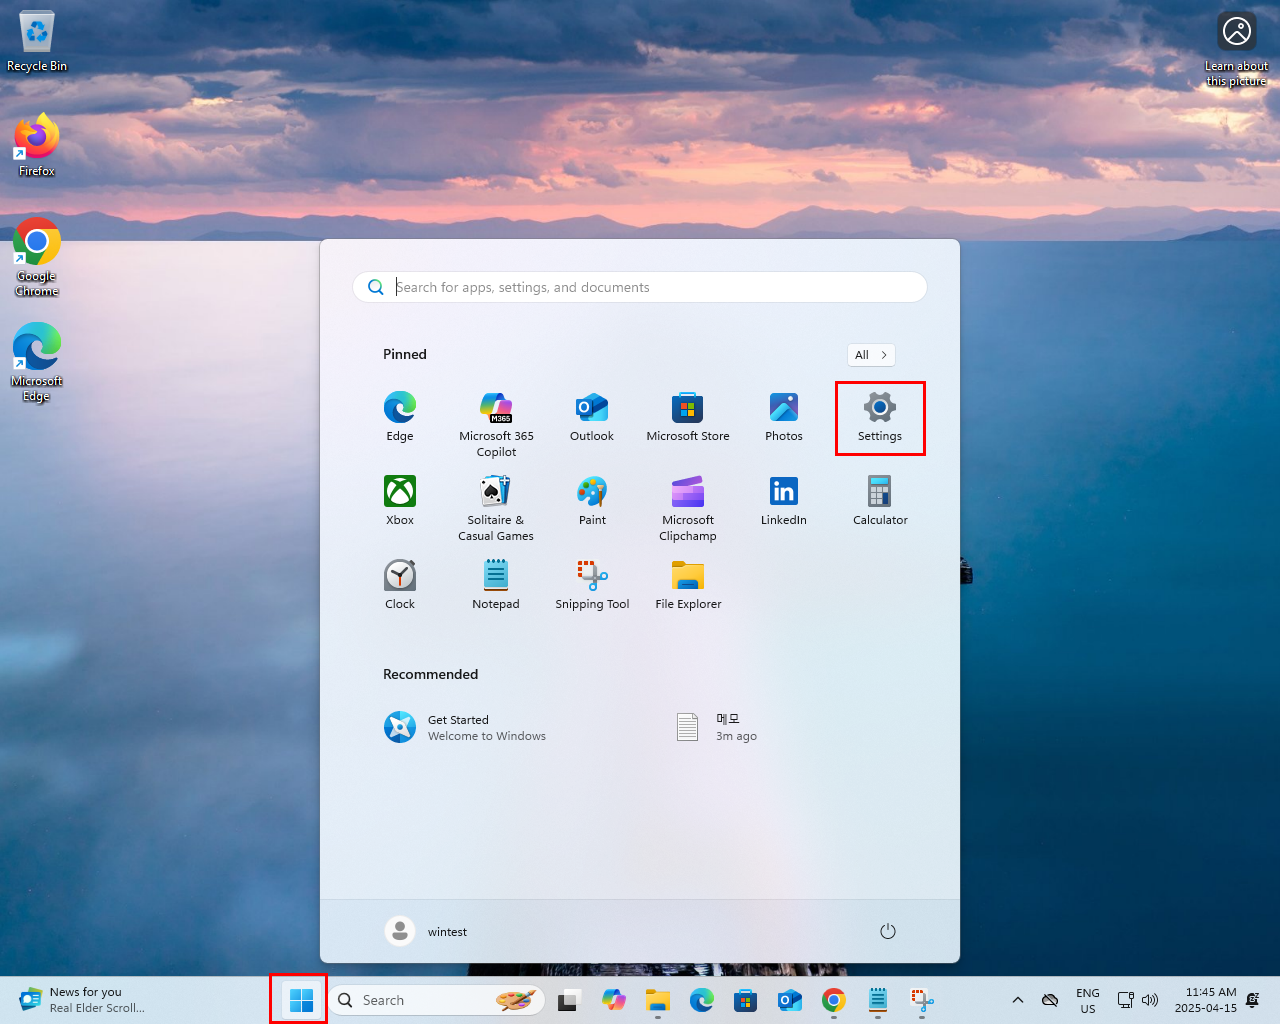Image resolution: width=1280 pixels, height=1024 pixels.
Task: Select Google Chrome desktop shortcut
Action: (37, 258)
